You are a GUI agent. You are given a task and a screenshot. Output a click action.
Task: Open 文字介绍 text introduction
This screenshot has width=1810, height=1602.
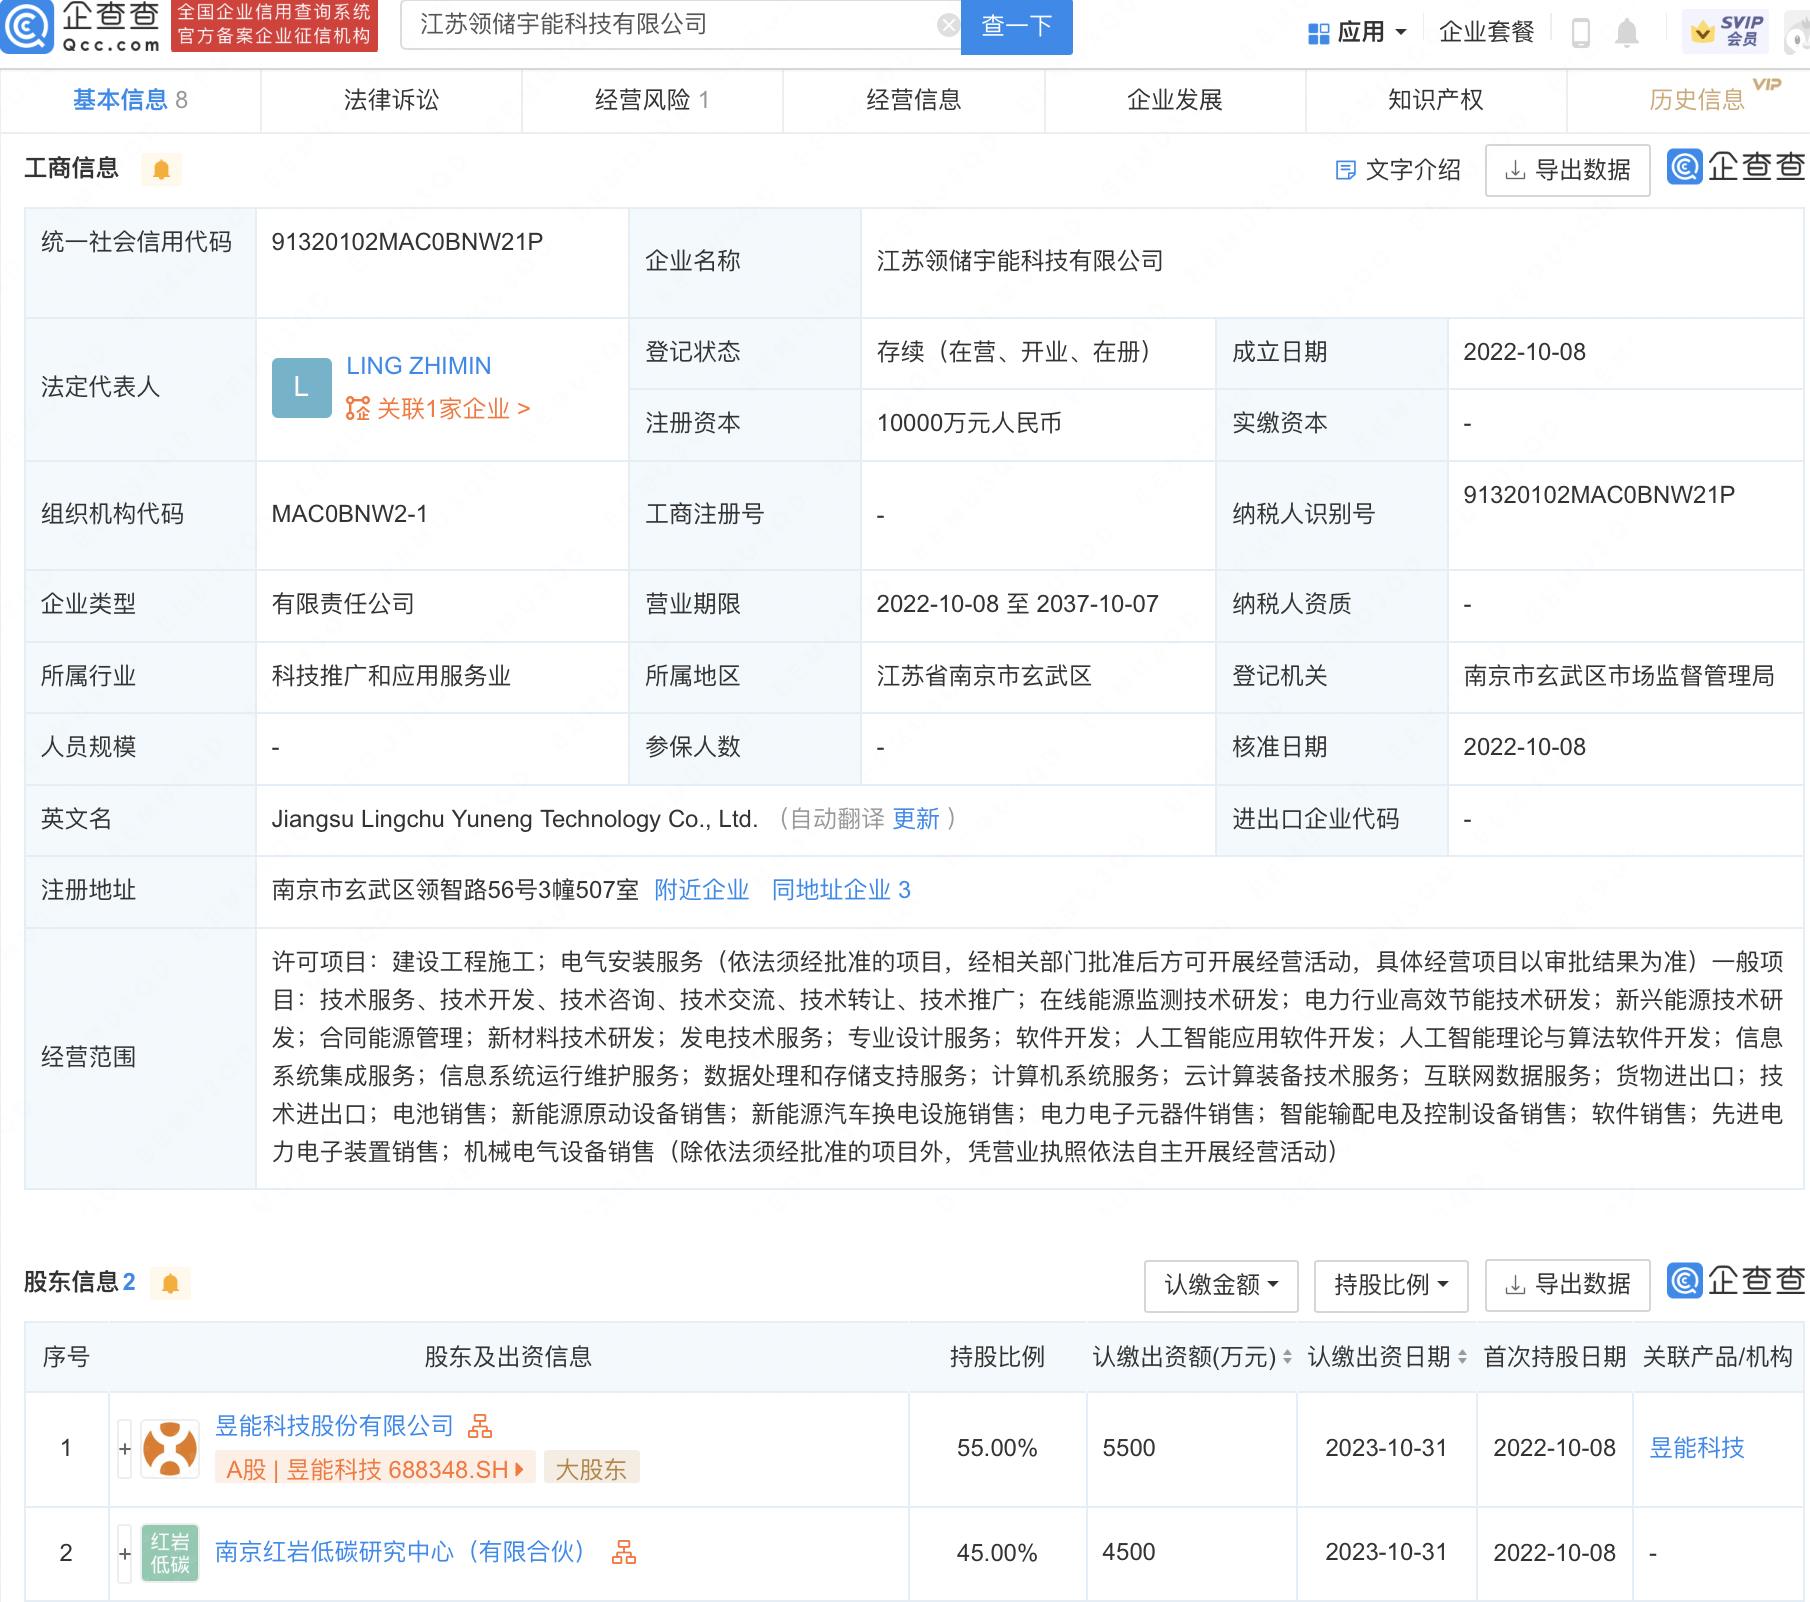[x=1398, y=170]
